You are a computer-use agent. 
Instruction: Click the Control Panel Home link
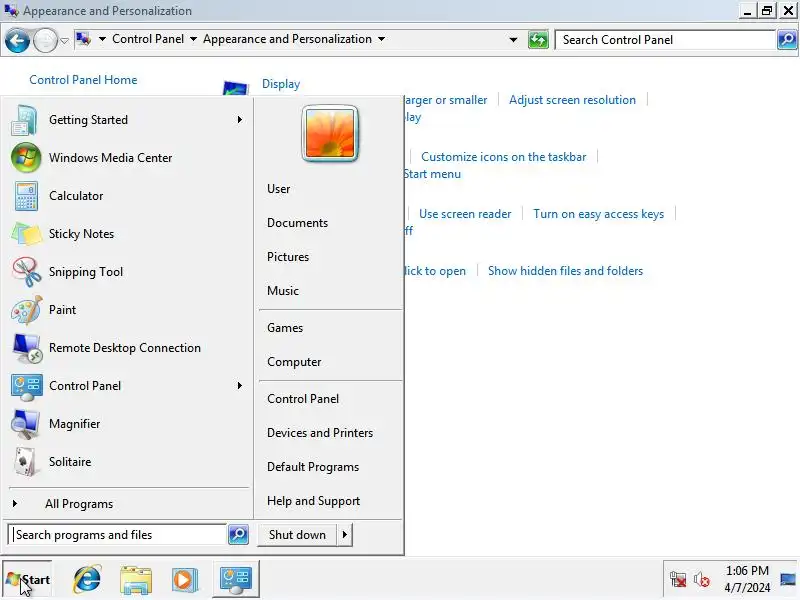[x=83, y=80]
